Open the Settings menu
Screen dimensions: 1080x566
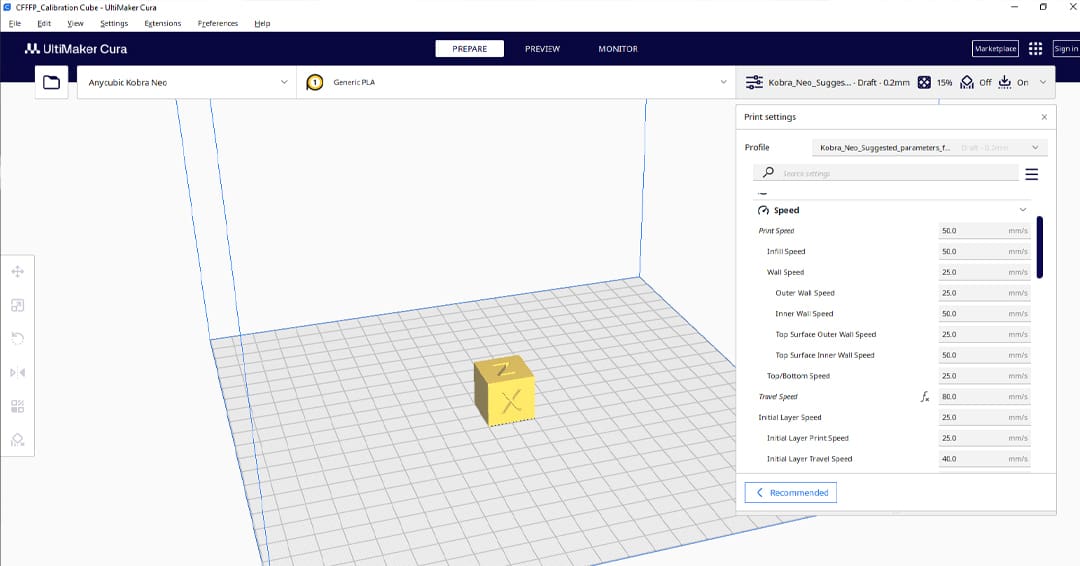[x=114, y=23]
